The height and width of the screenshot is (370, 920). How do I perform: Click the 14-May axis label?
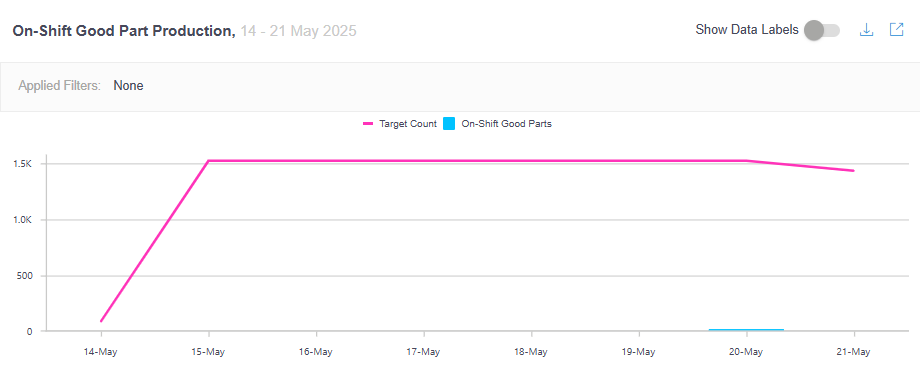(x=102, y=352)
